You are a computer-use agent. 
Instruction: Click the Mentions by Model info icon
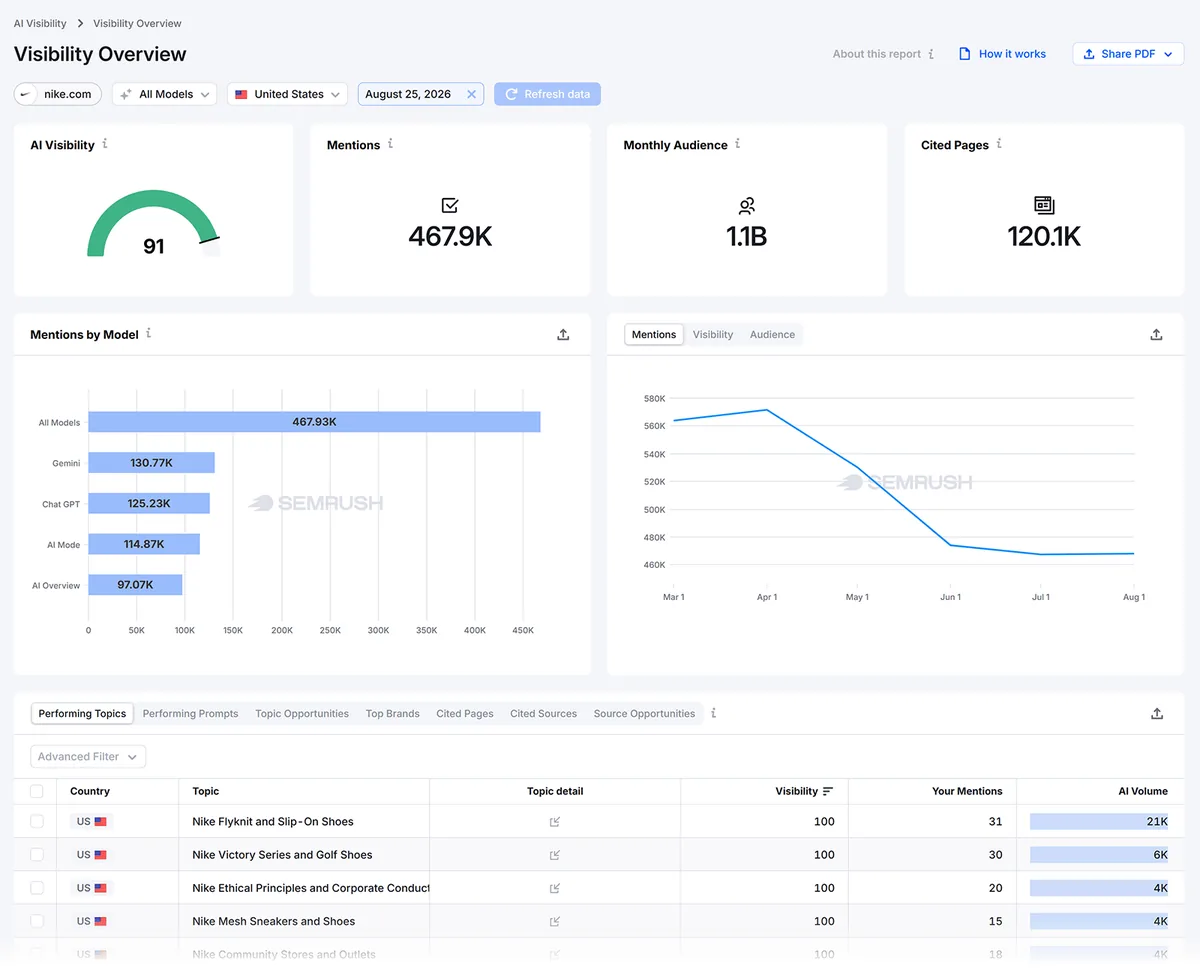pos(149,333)
